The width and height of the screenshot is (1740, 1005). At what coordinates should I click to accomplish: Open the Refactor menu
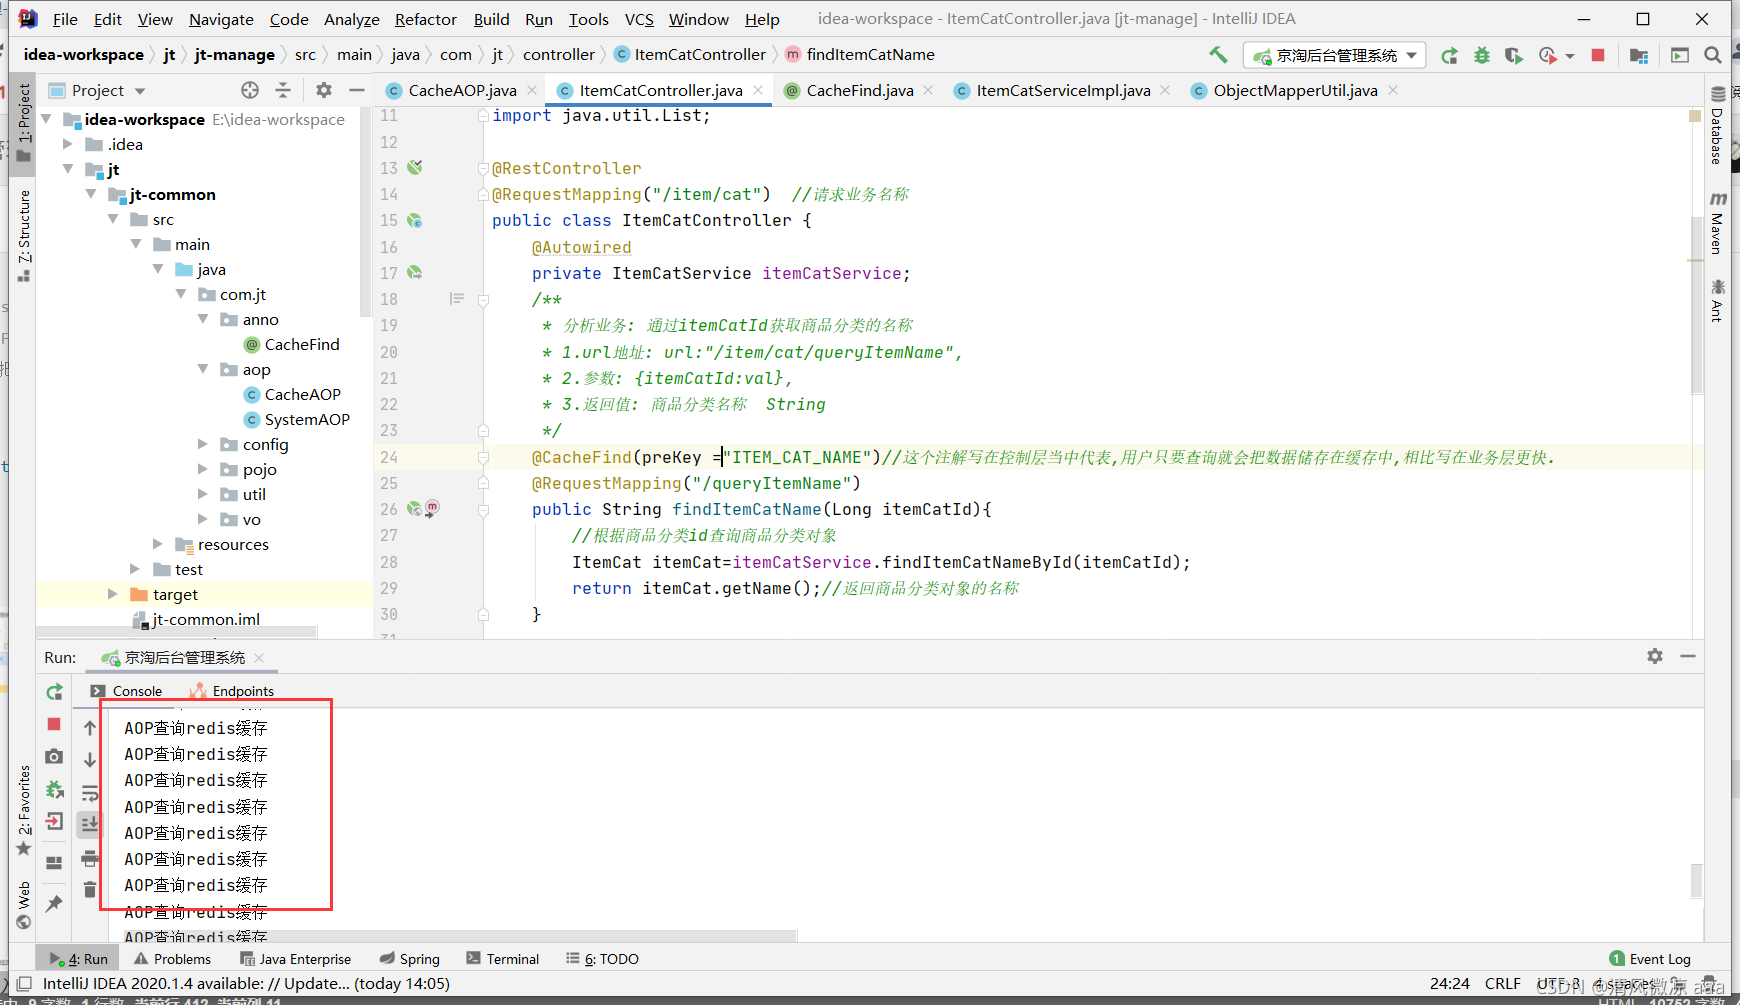(425, 19)
